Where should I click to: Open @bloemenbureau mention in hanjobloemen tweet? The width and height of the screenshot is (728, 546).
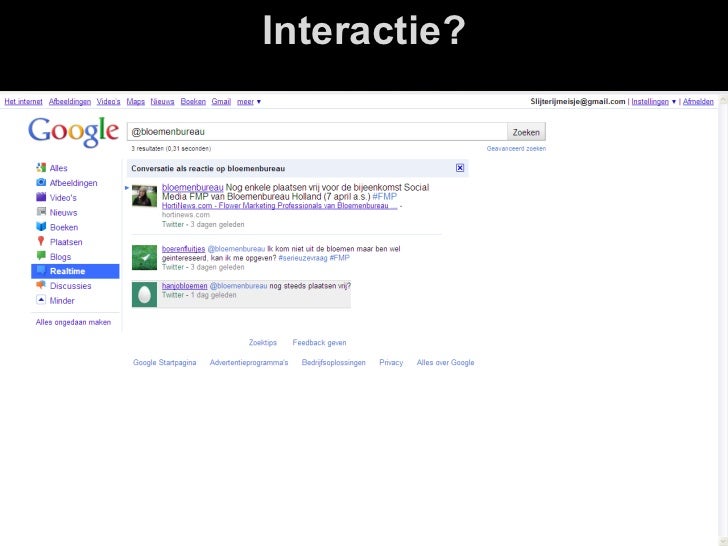tap(238, 286)
